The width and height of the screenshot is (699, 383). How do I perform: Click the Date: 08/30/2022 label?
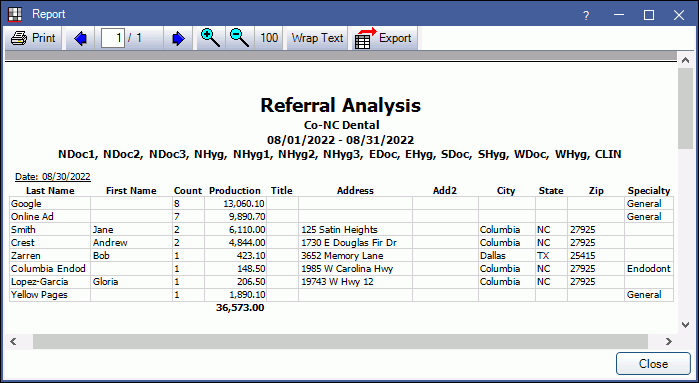click(x=53, y=177)
